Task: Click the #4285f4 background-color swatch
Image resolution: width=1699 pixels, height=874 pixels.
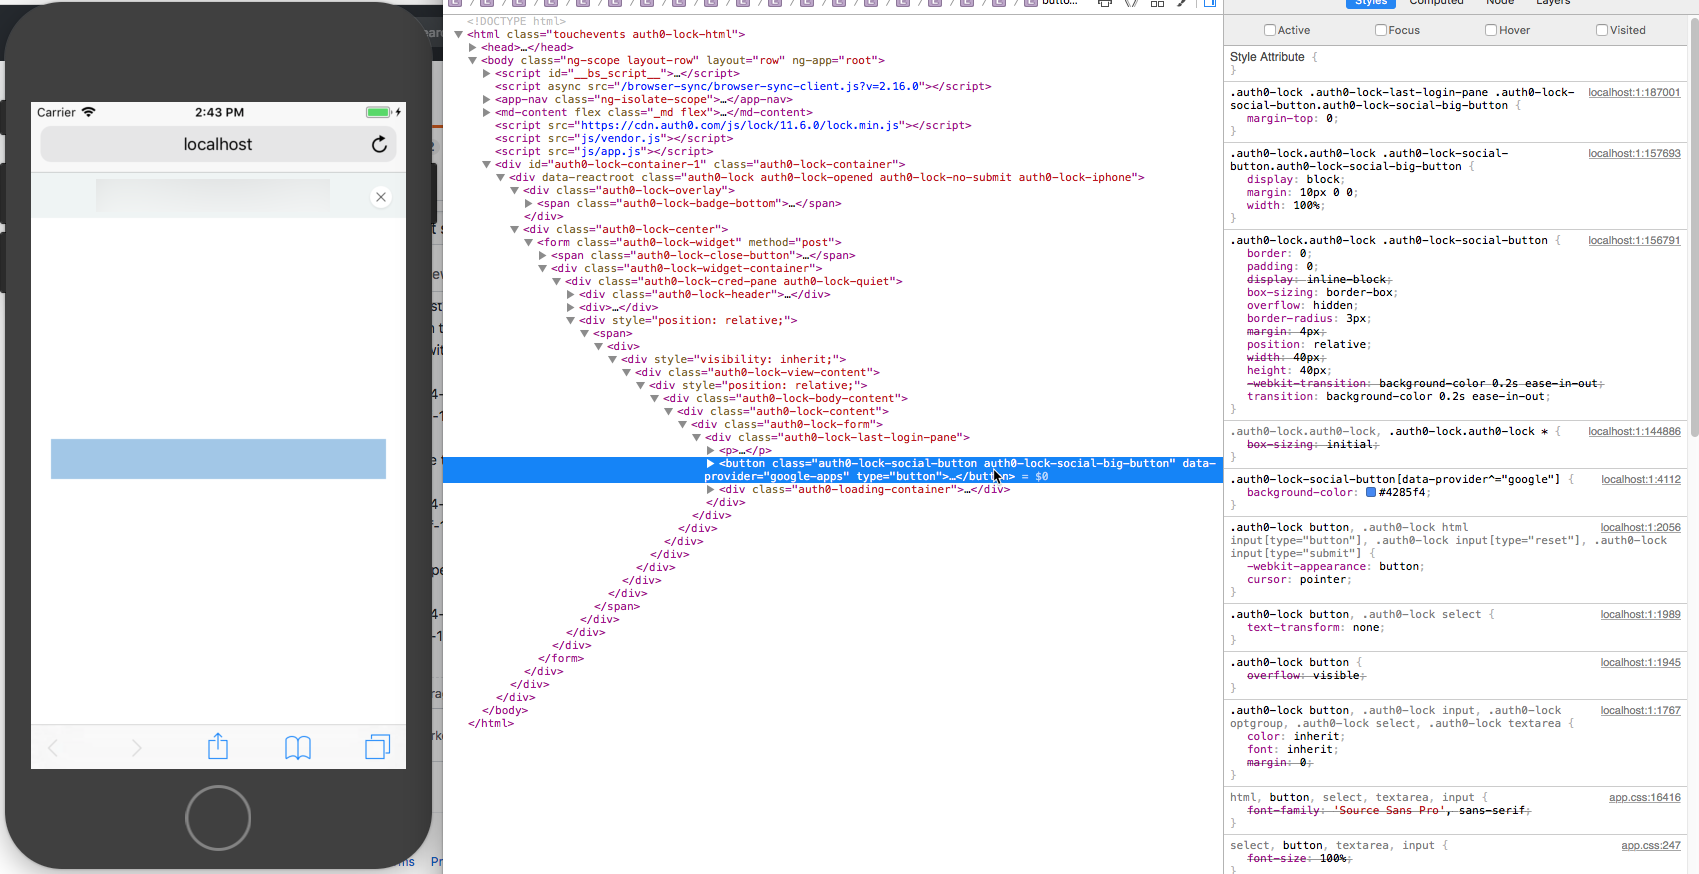Action: tap(1371, 492)
